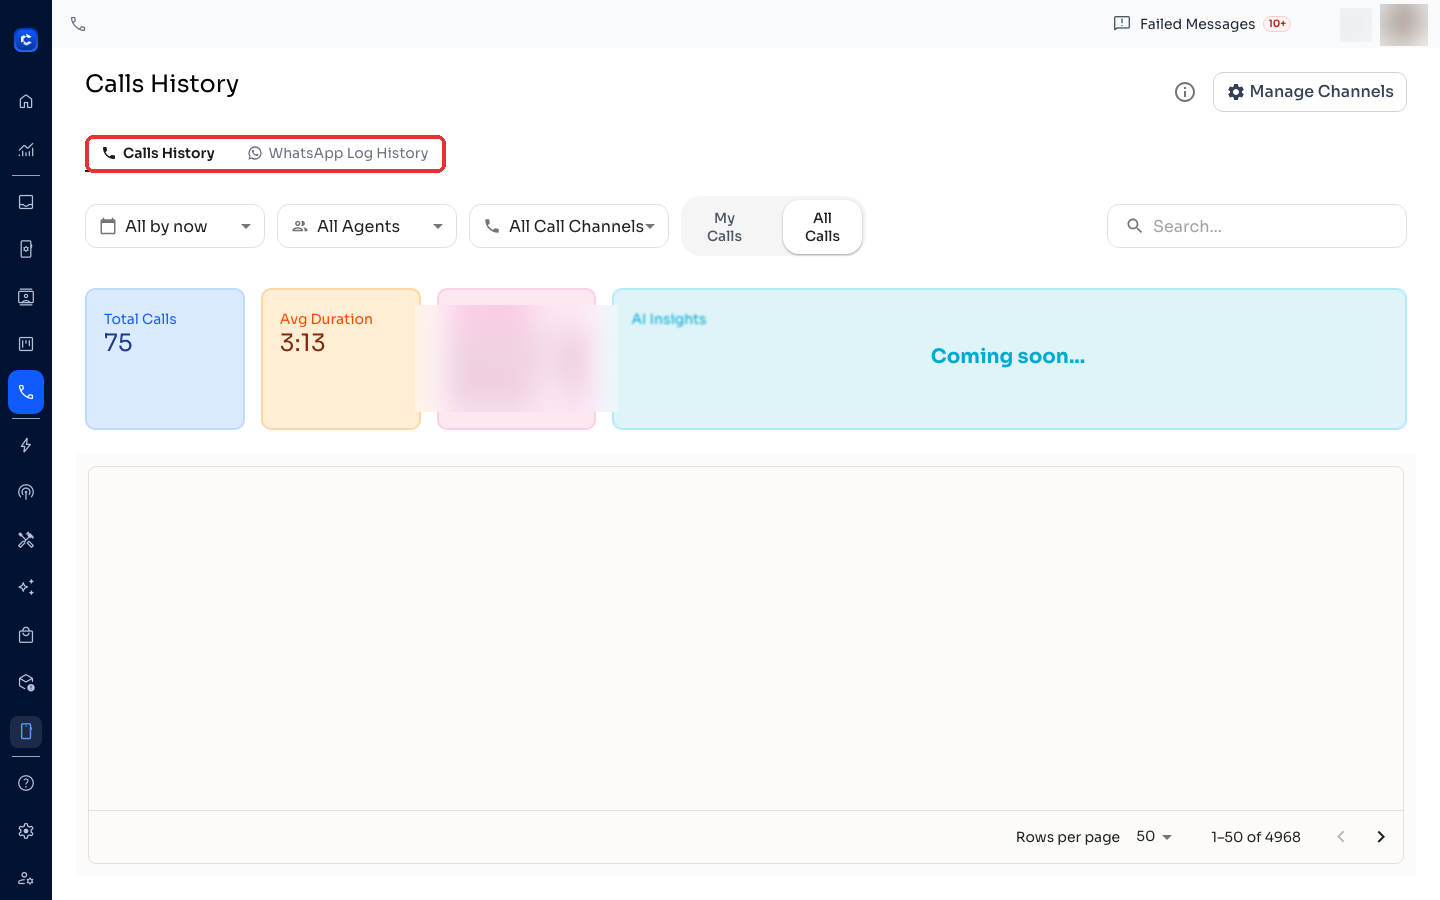Image resolution: width=1440 pixels, height=900 pixels.
Task: Click the Avg Duration card
Action: (x=341, y=359)
